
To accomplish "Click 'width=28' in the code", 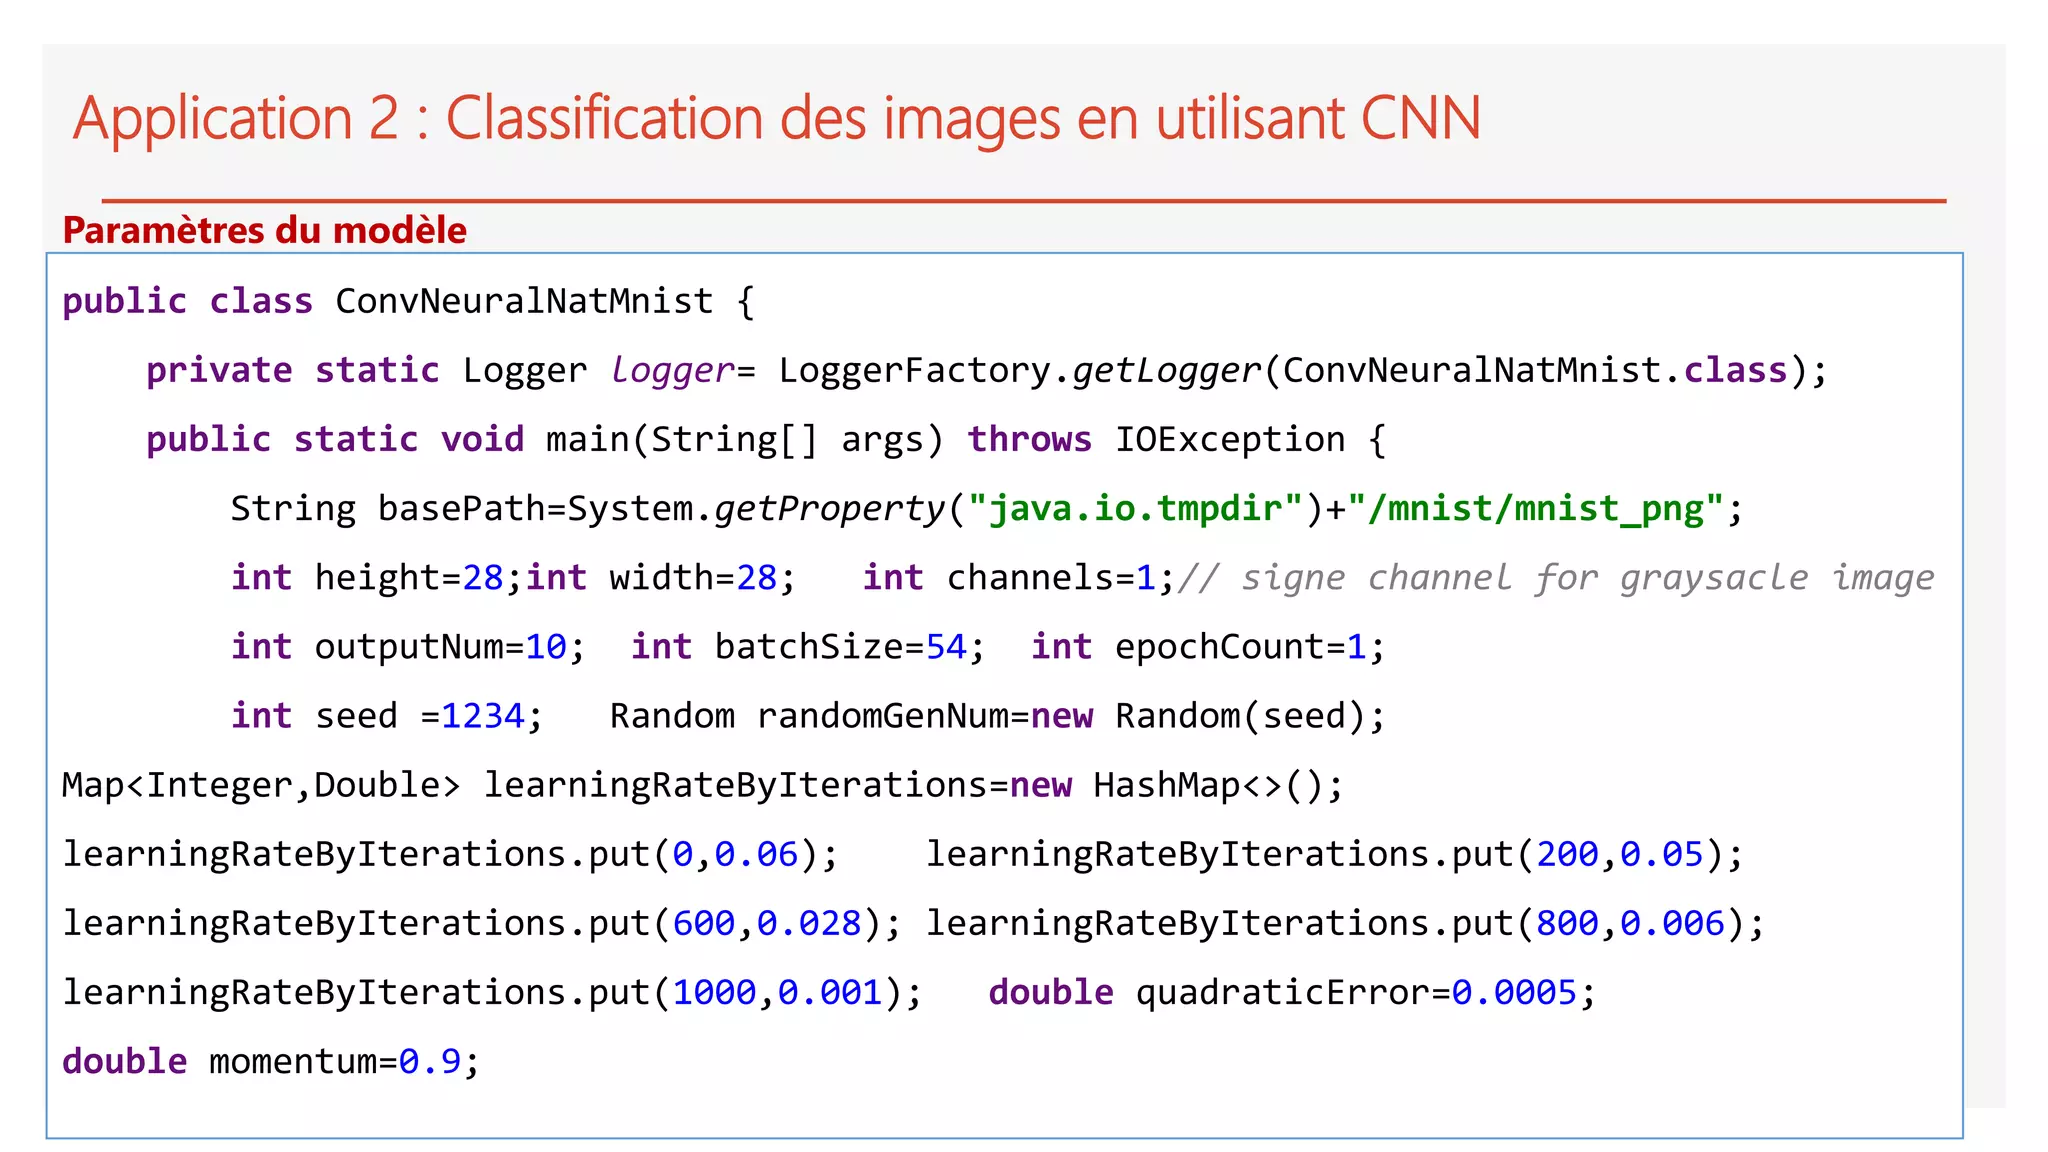I will [693, 577].
